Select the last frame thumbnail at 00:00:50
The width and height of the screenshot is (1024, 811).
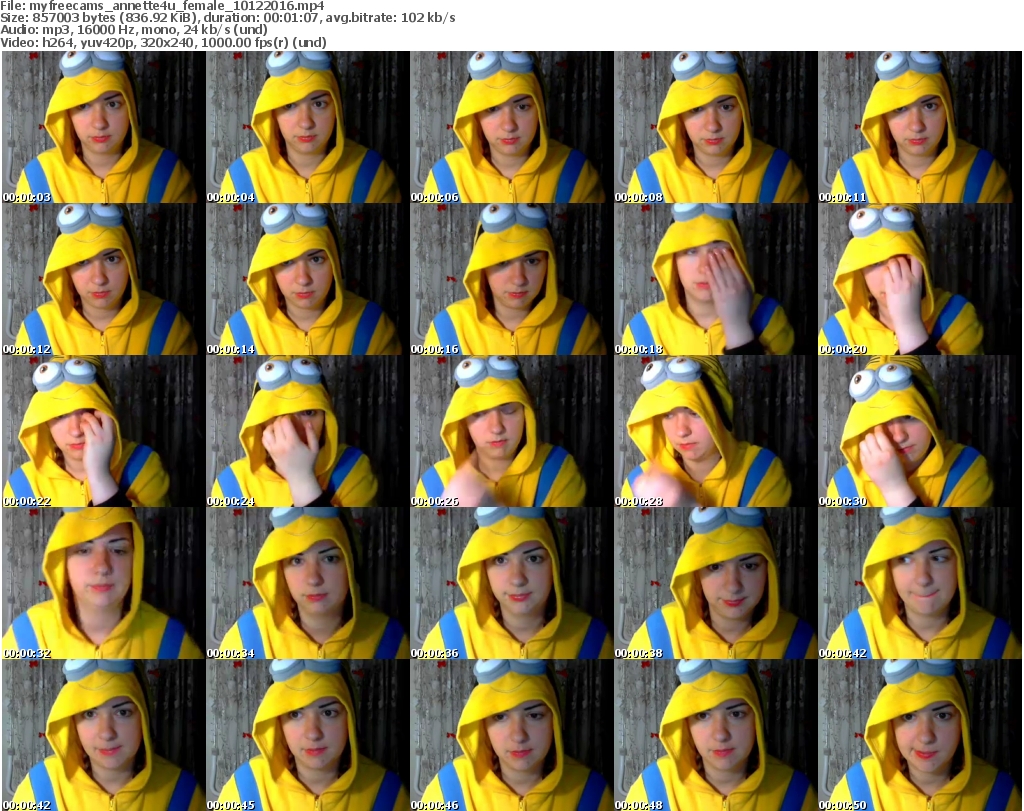coord(920,735)
